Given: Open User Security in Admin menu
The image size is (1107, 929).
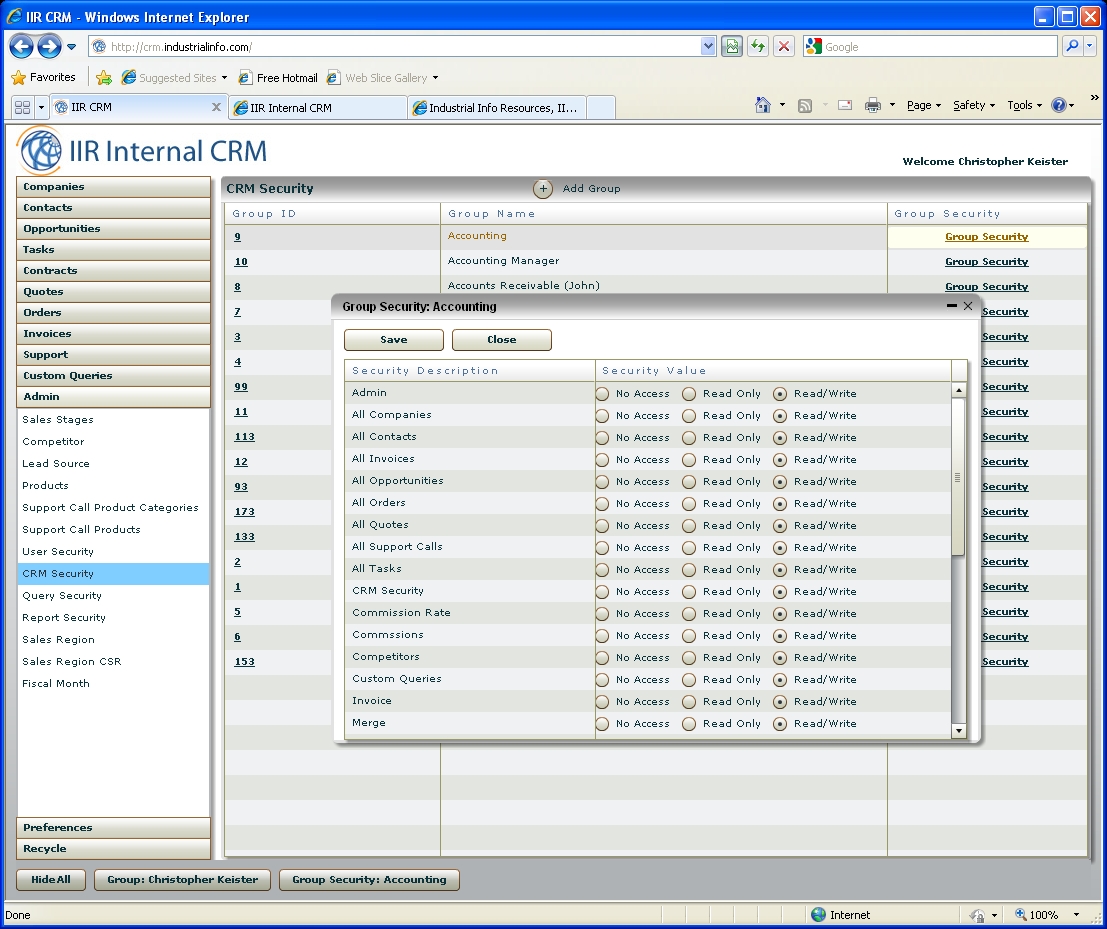Looking at the screenshot, I should [58, 552].
